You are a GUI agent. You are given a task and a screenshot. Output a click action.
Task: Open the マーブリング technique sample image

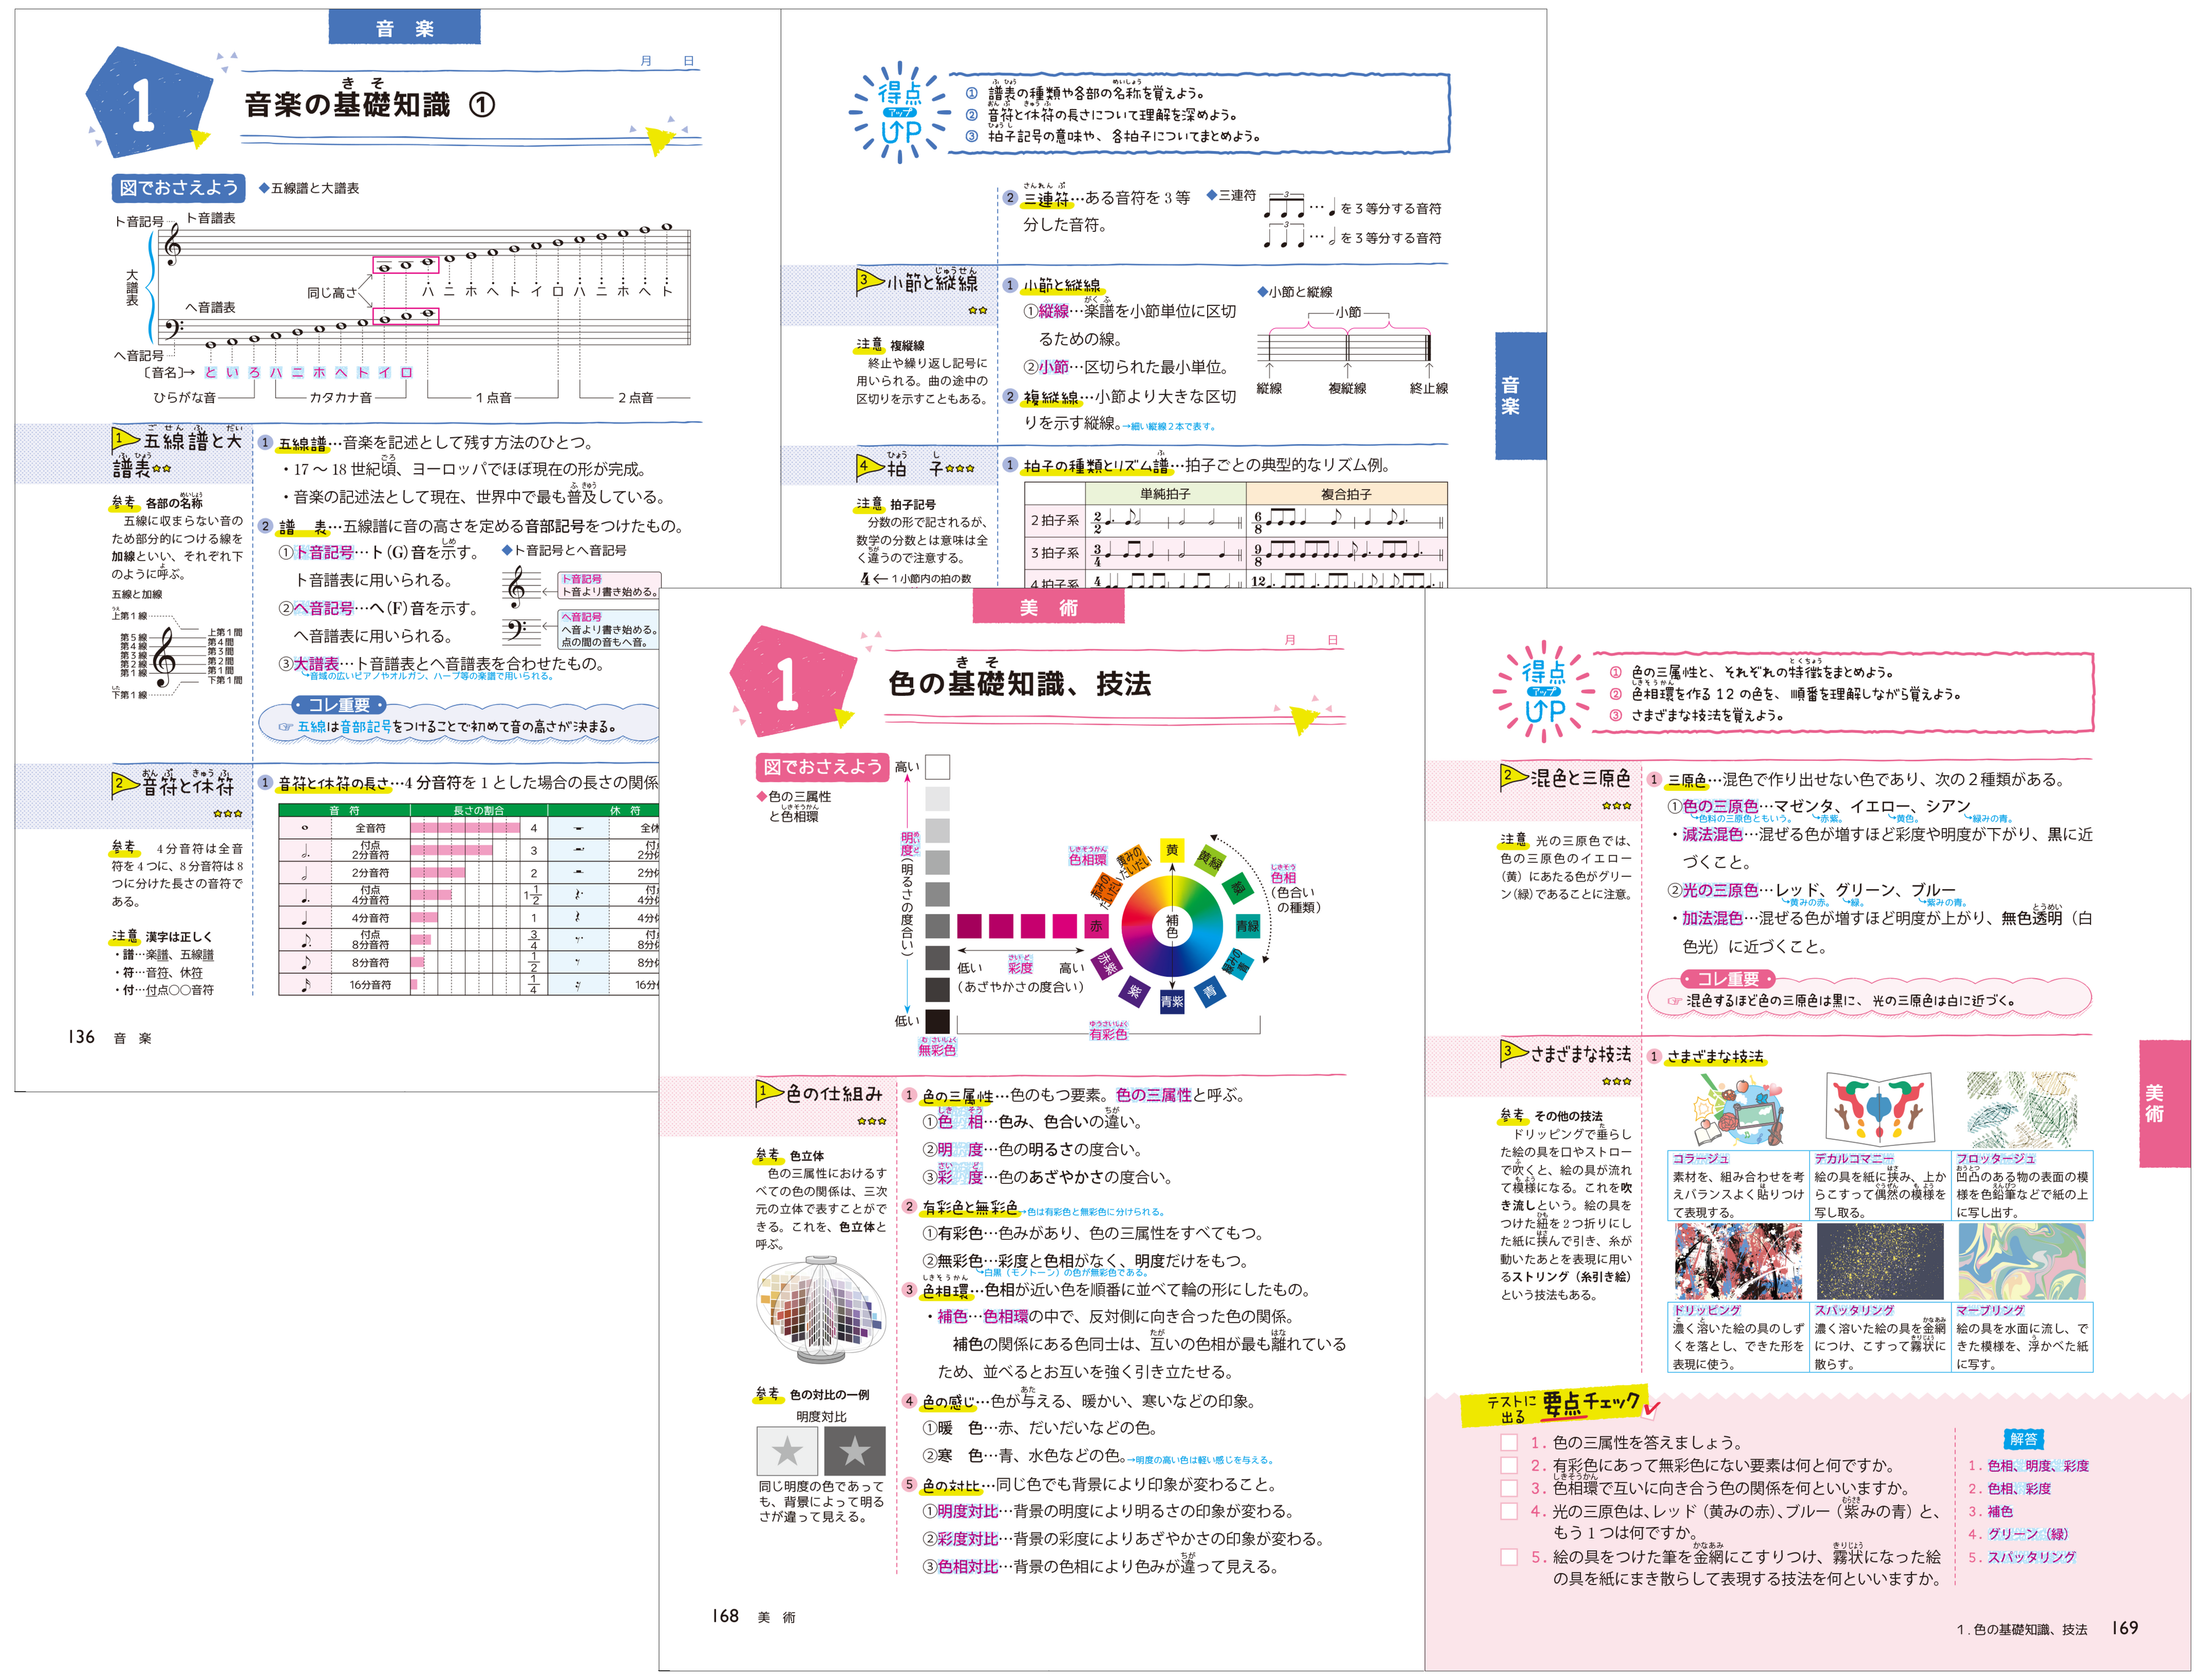coord(2021,1262)
